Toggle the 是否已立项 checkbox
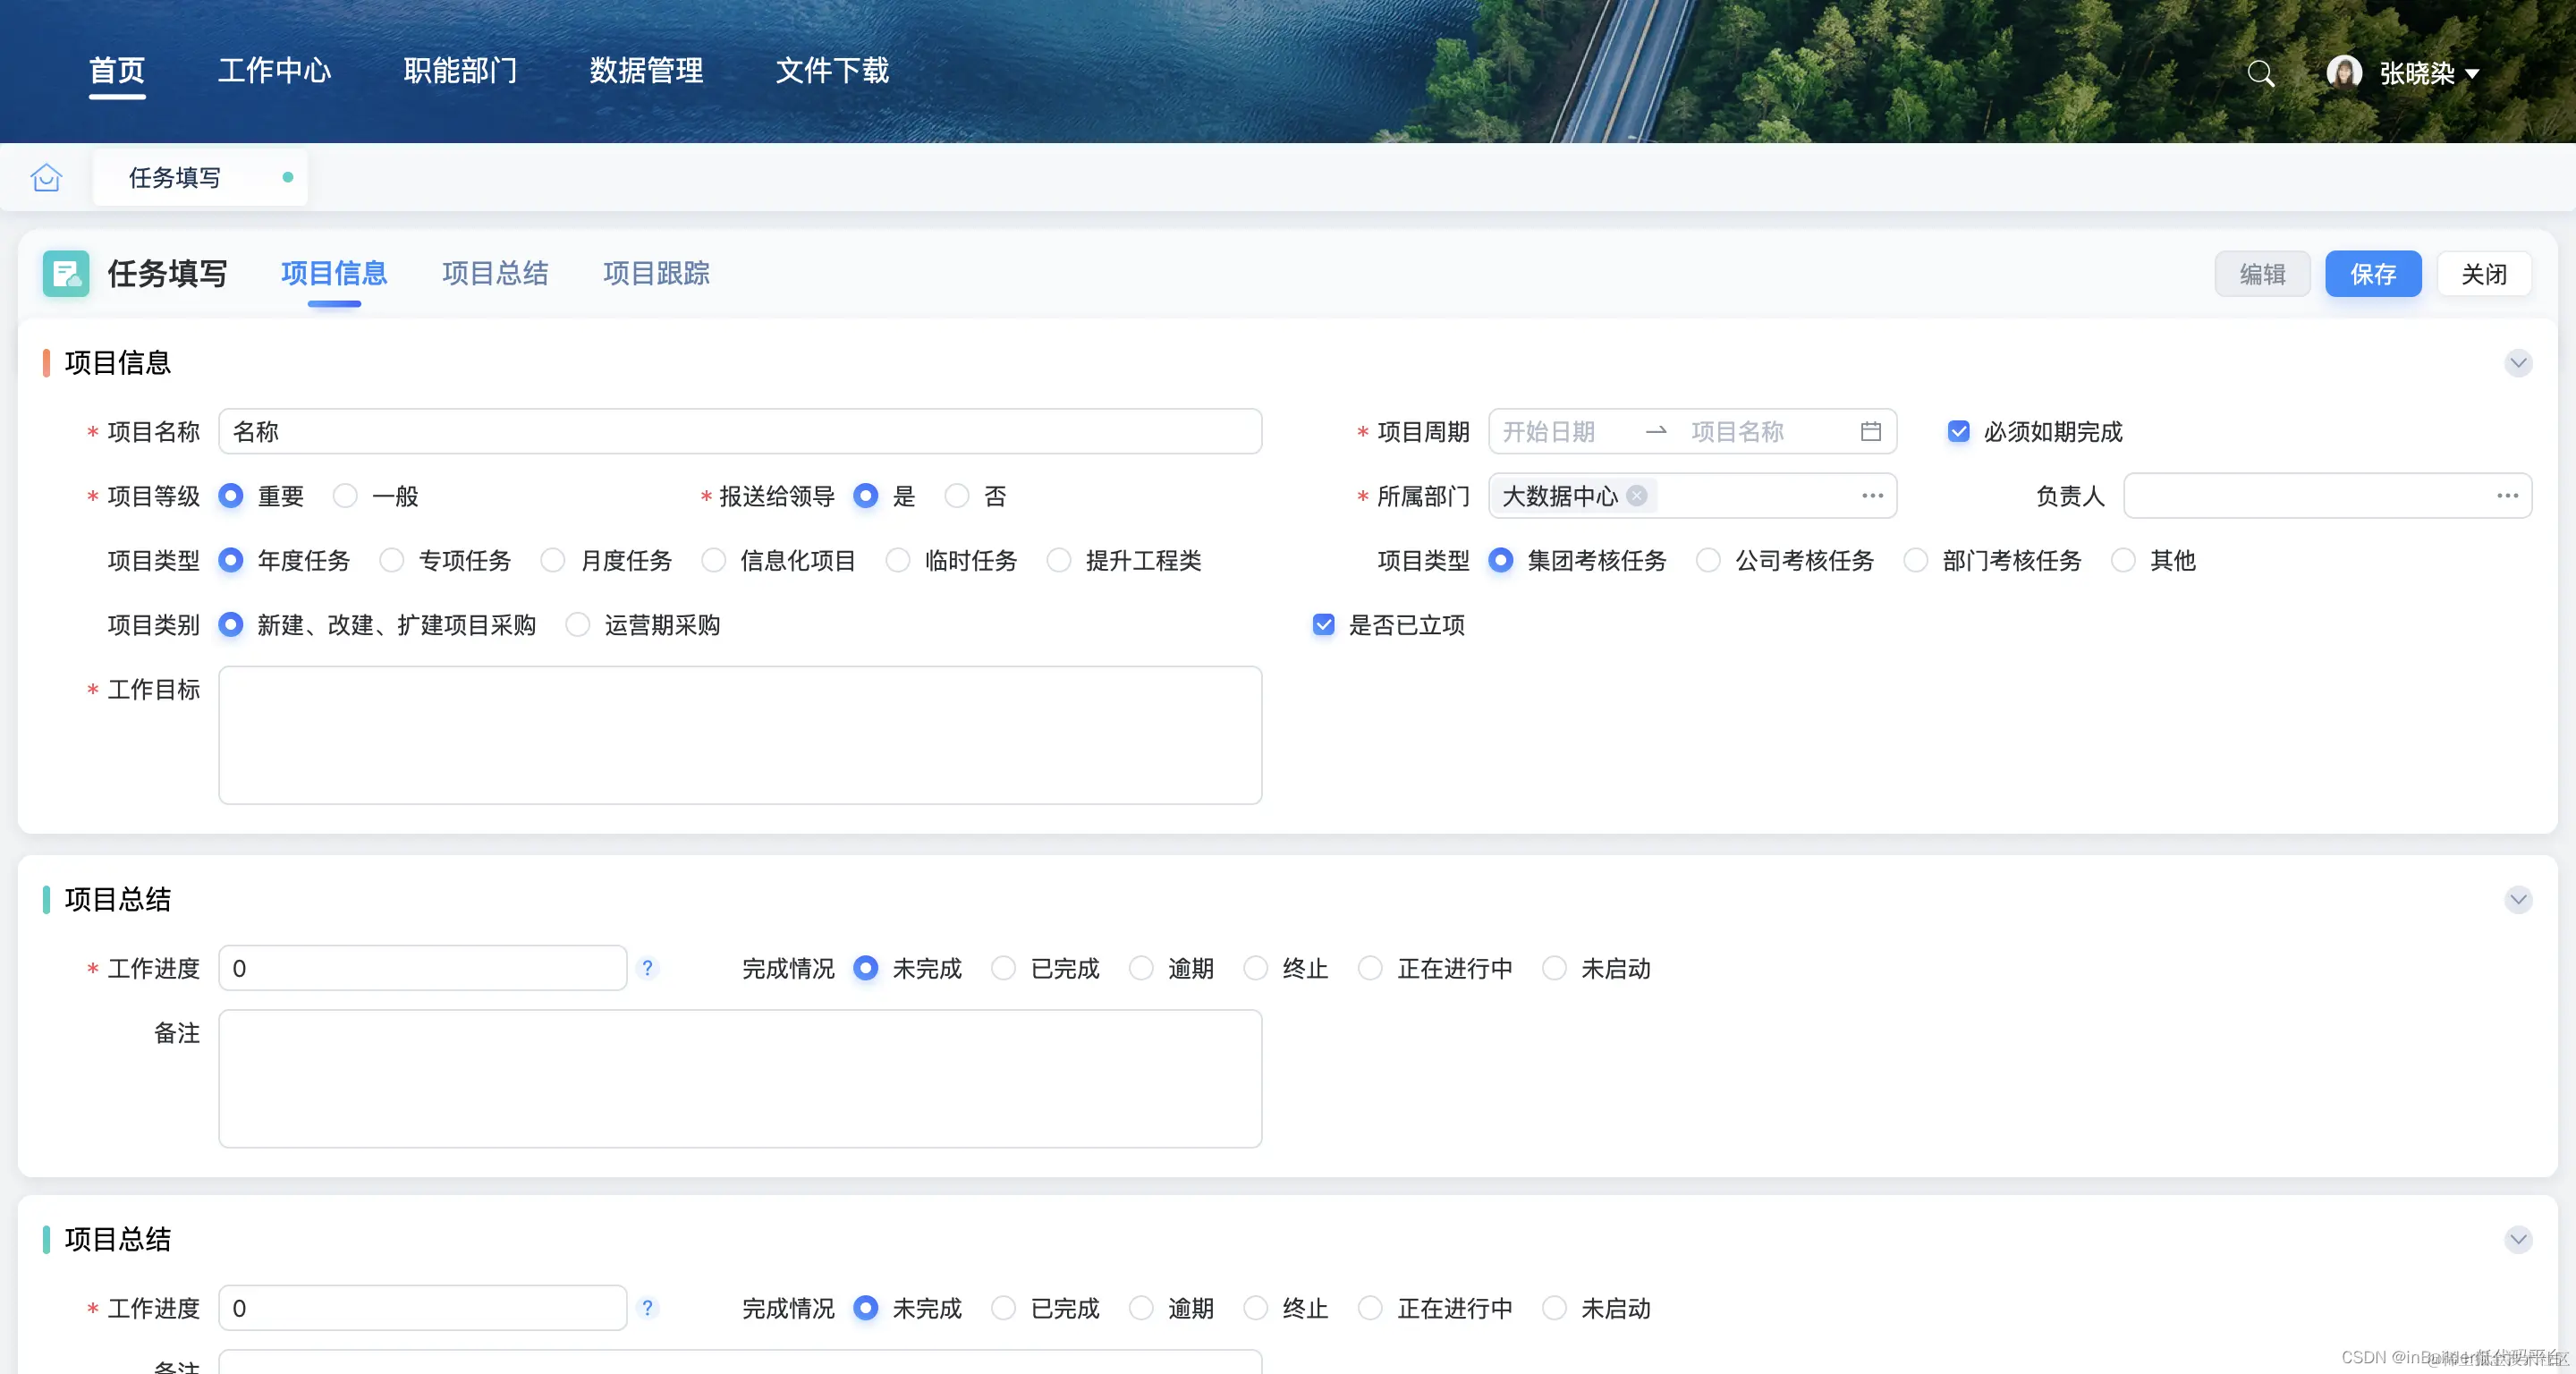Image resolution: width=2576 pixels, height=1374 pixels. tap(1323, 625)
